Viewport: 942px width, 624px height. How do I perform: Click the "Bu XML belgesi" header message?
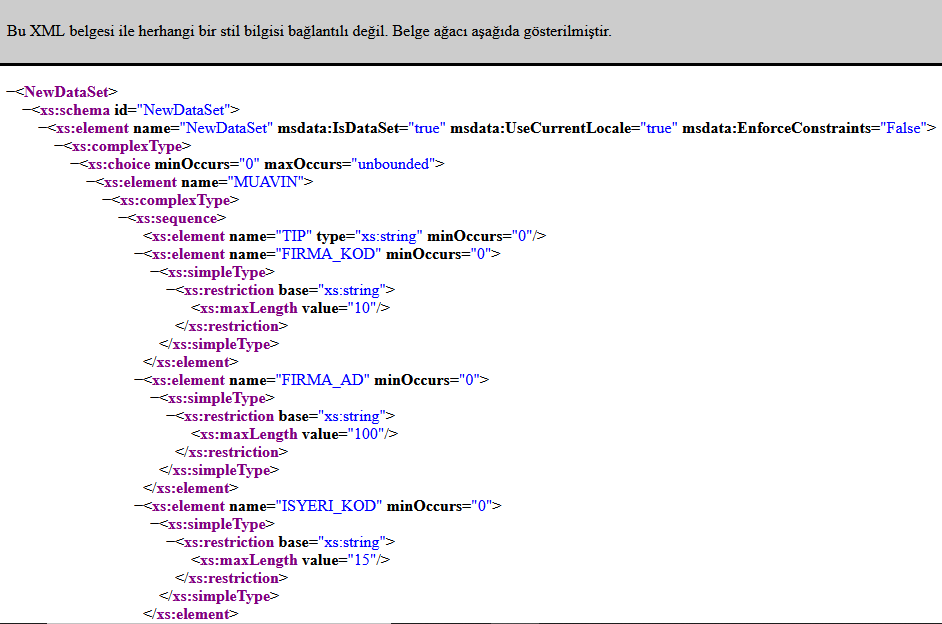(308, 31)
